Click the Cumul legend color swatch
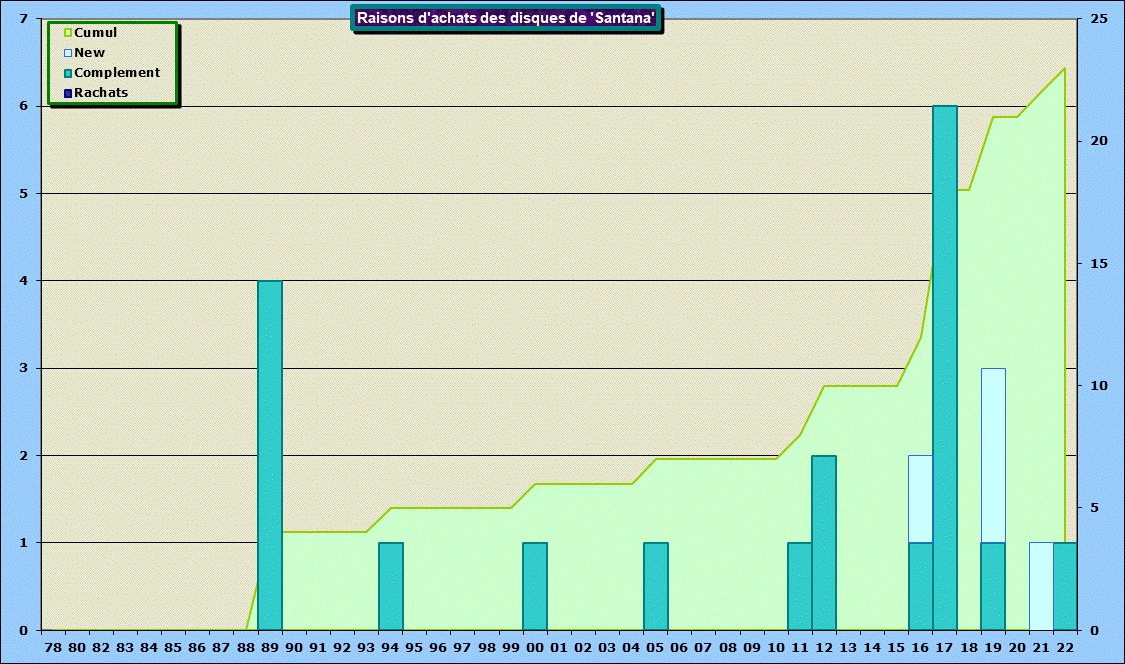 (68, 33)
